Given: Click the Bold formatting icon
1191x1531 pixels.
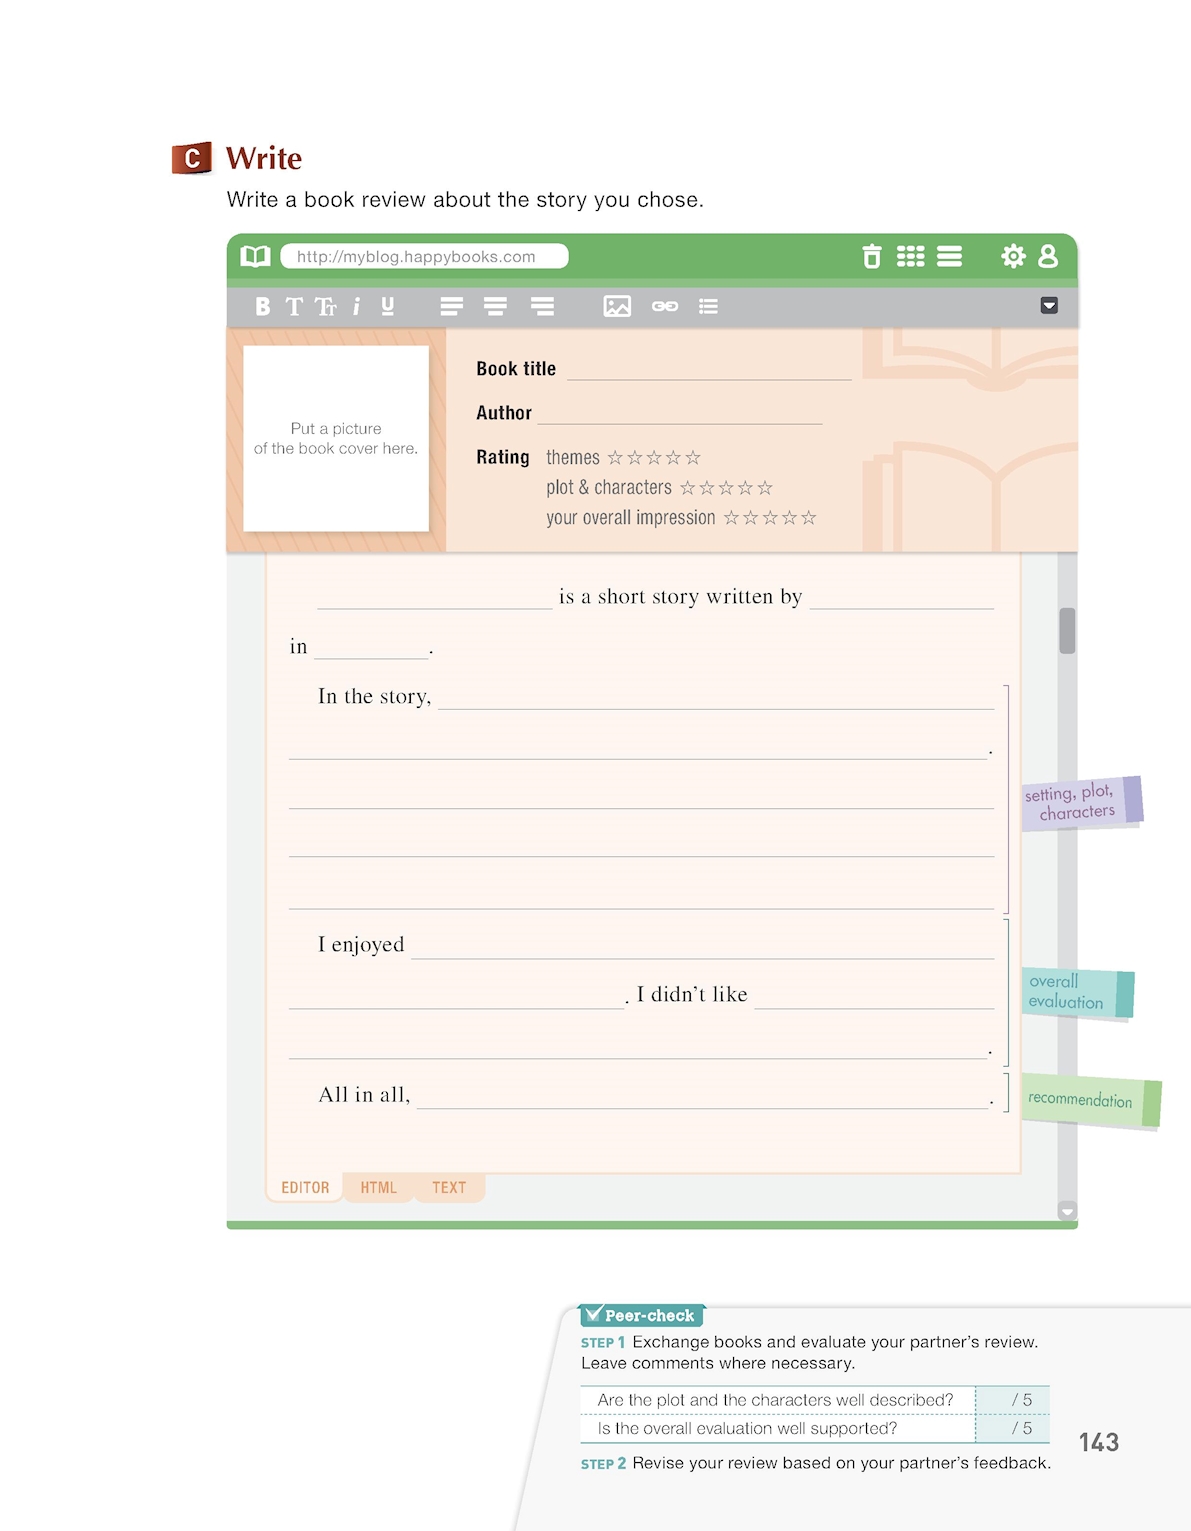Looking at the screenshot, I should 262,307.
